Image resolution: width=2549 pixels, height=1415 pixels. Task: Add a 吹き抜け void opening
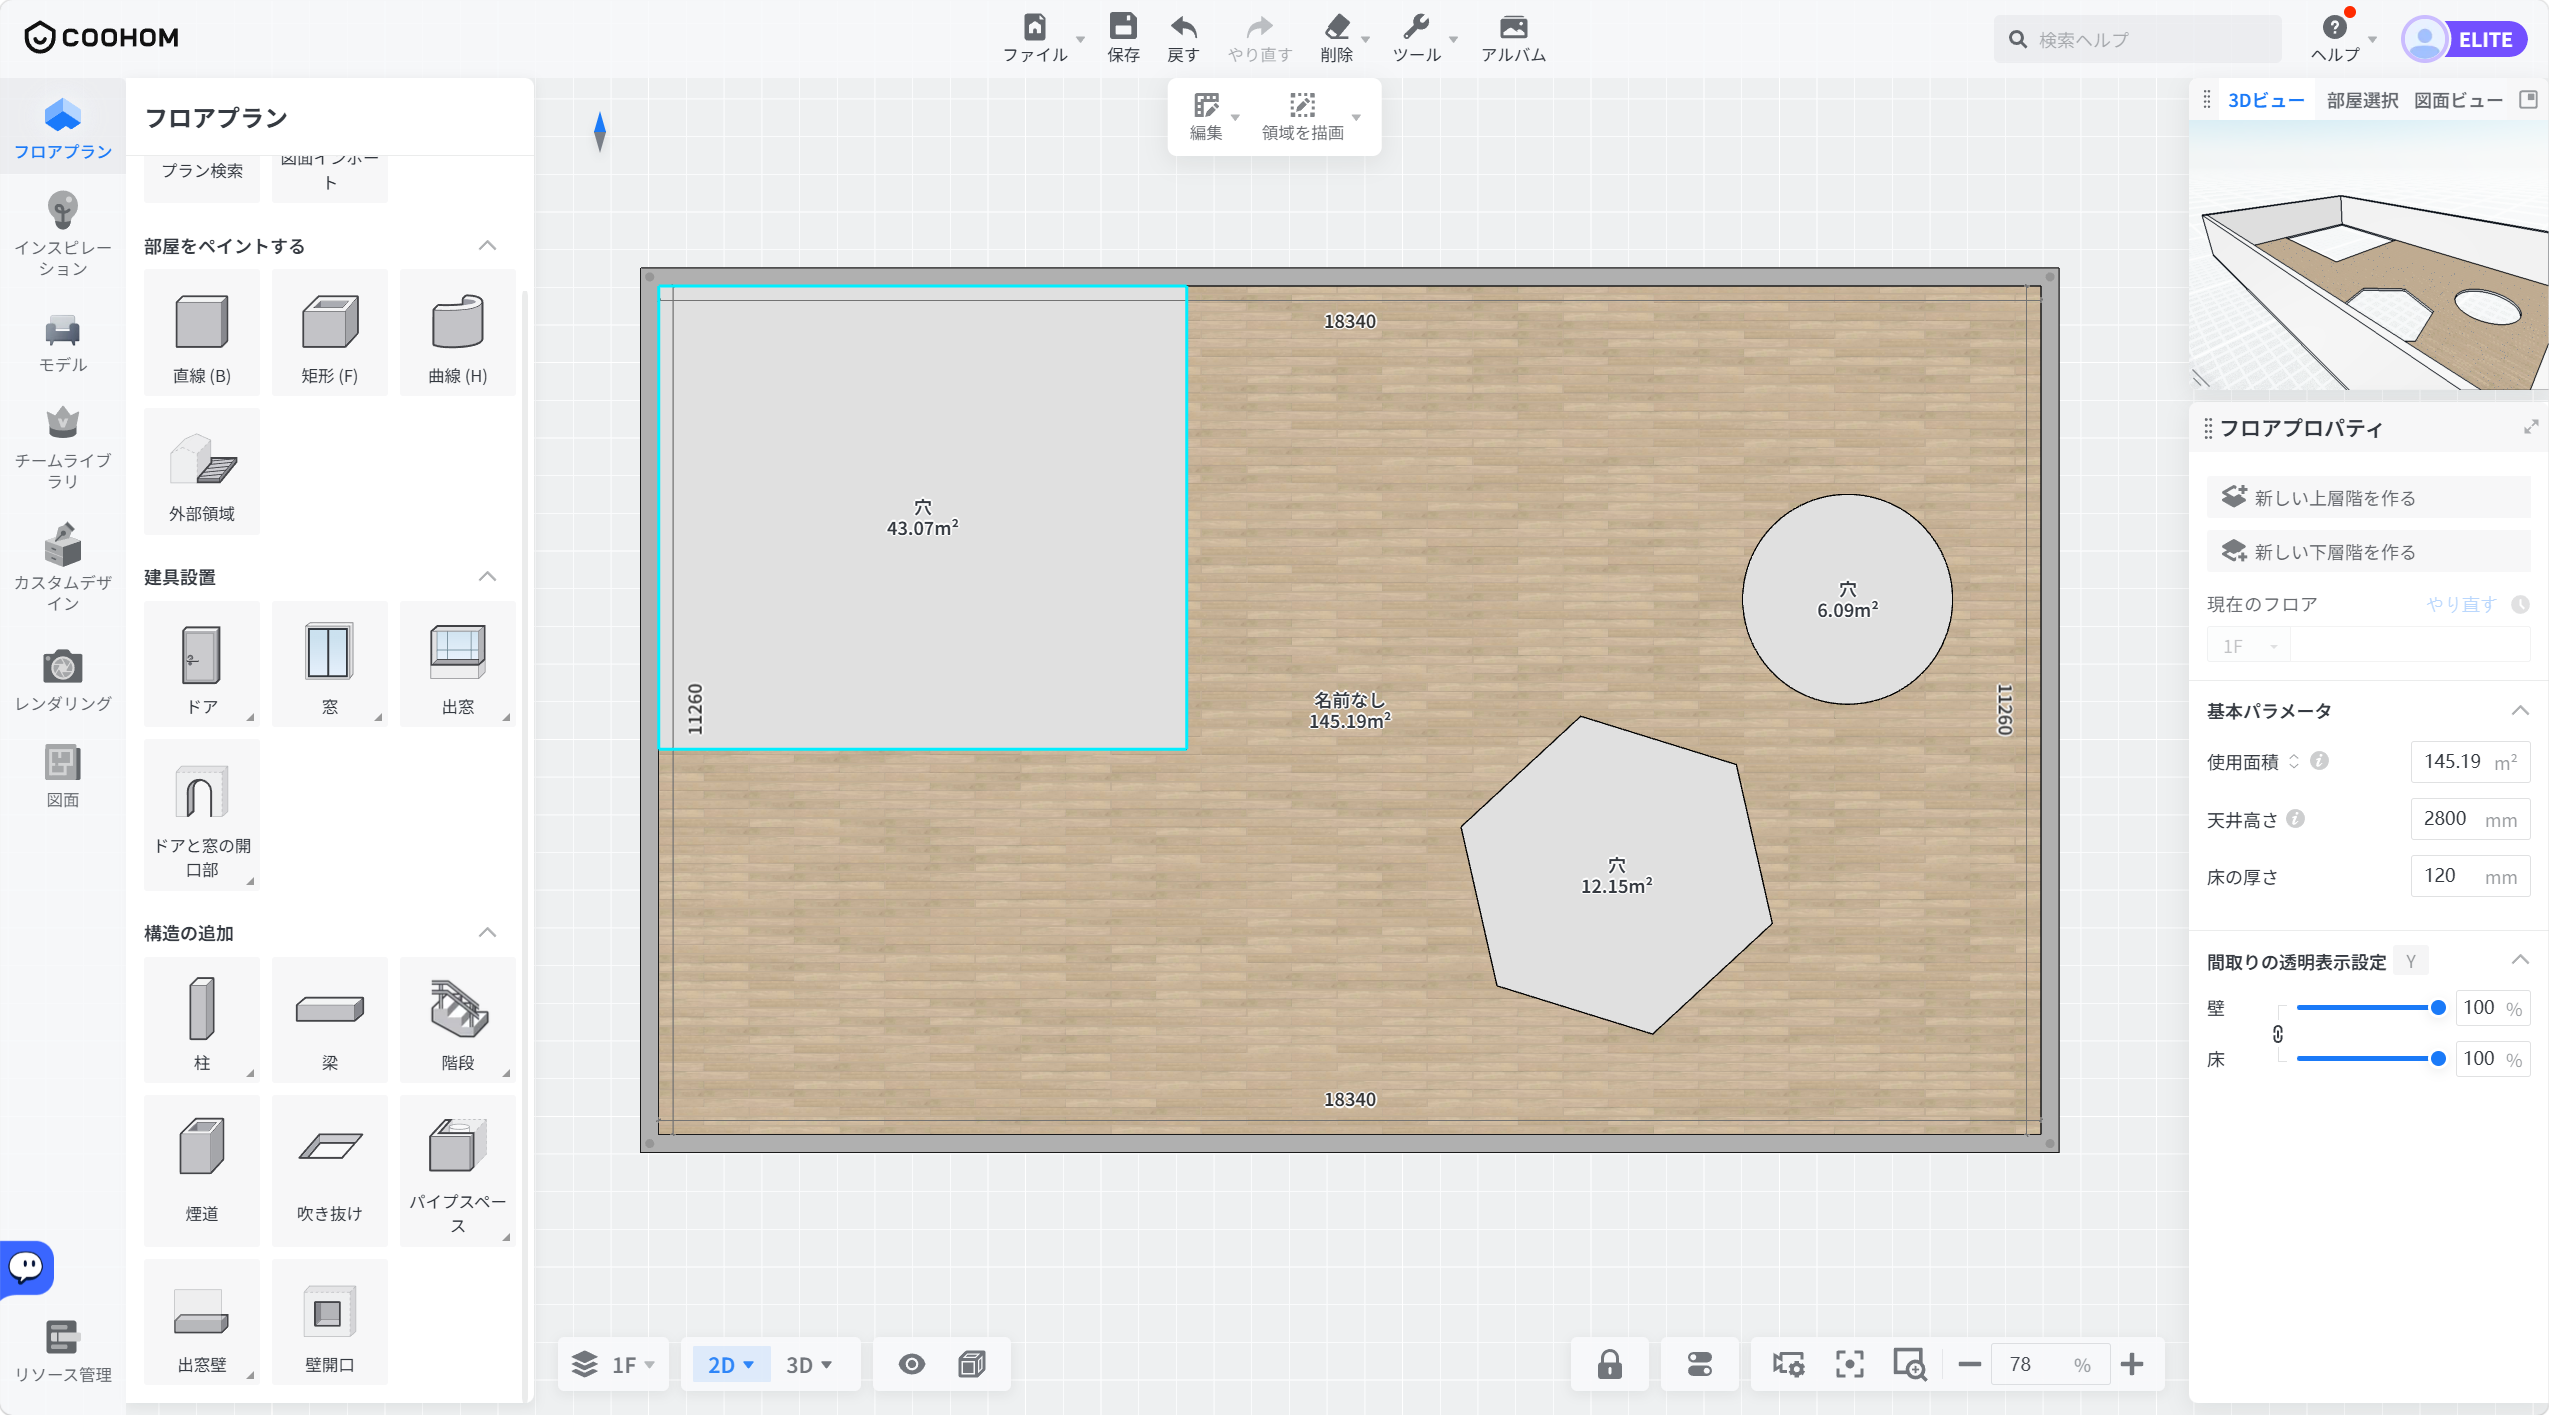point(330,1171)
